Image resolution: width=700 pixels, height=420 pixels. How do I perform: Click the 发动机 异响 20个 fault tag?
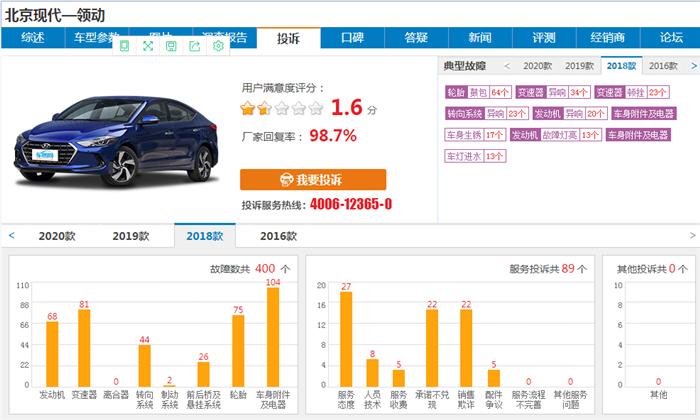[570, 113]
